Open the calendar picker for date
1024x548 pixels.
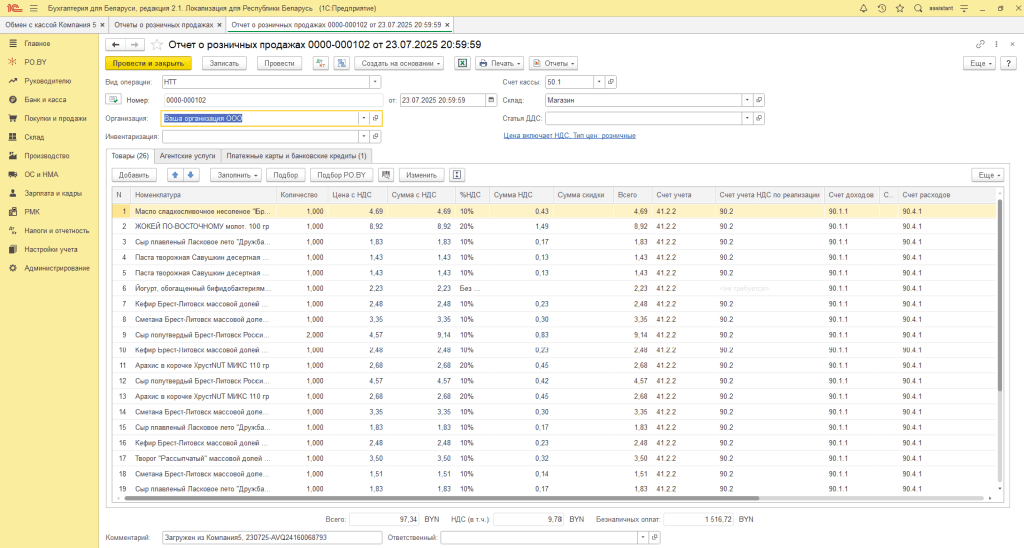tap(490, 100)
